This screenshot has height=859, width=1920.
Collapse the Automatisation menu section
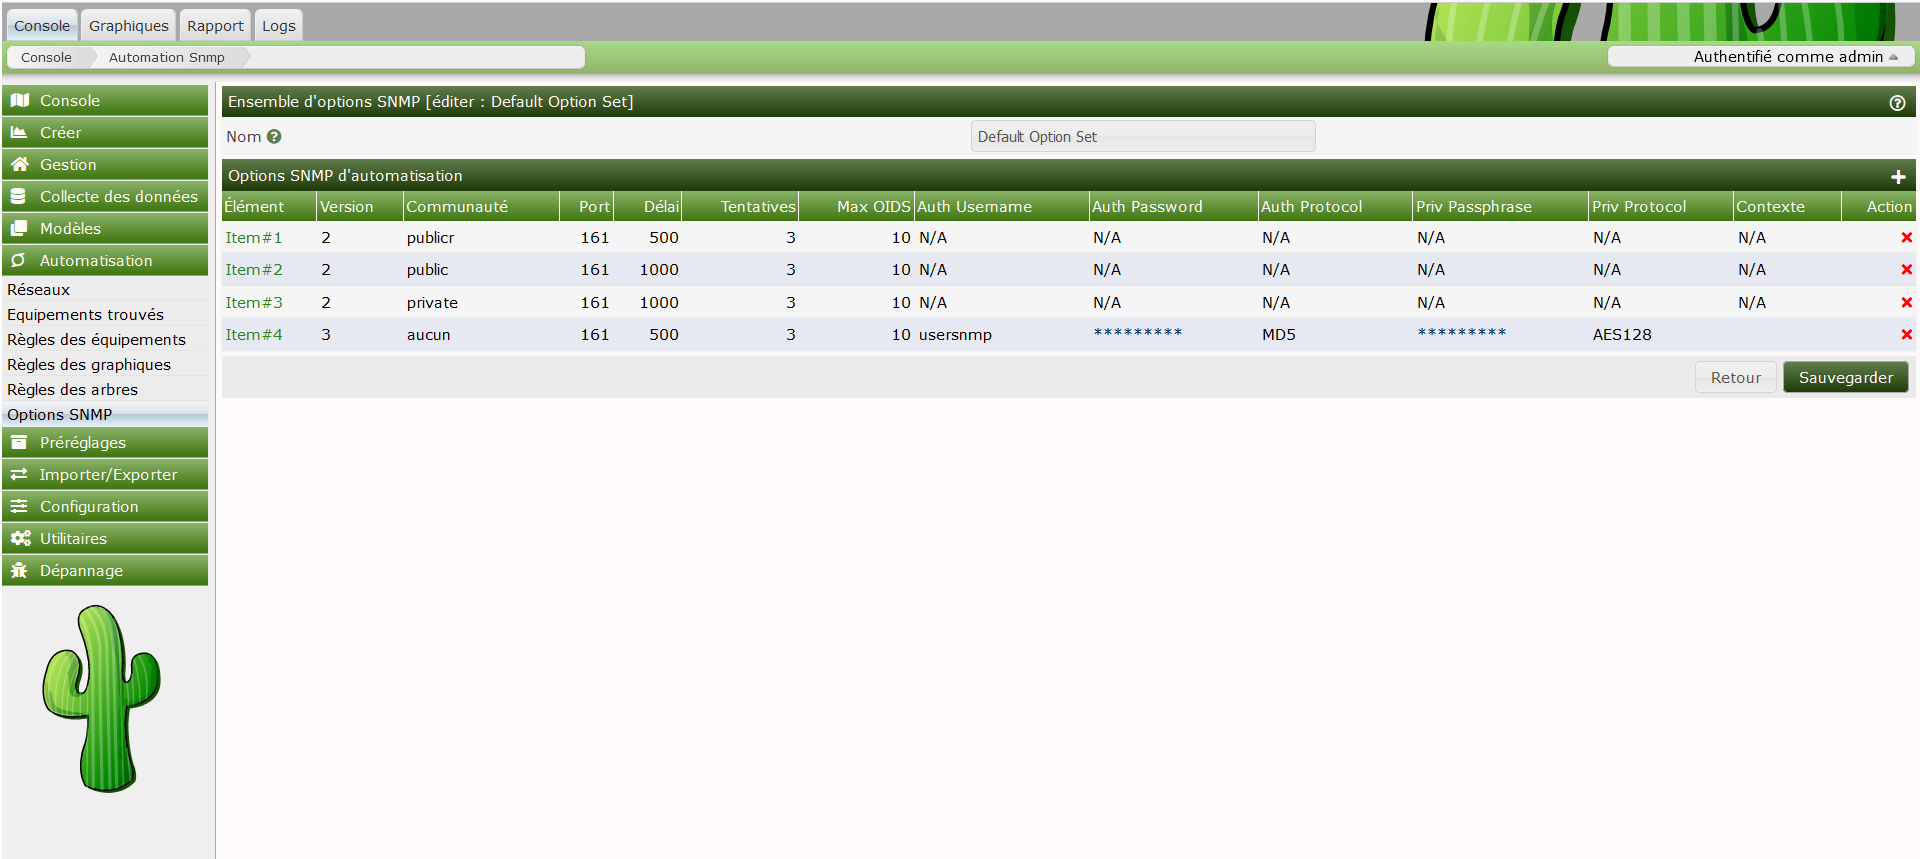coord(105,261)
